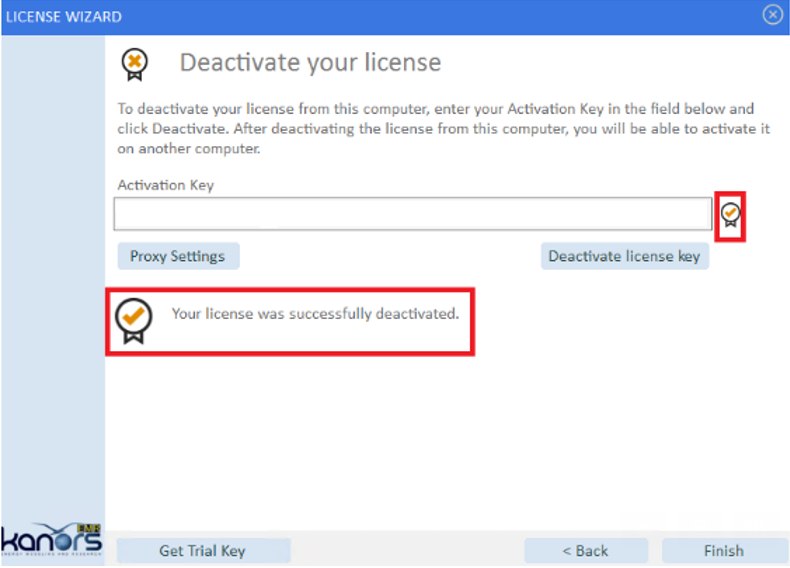Click the Activation Key label
790x568 pixels.
click(x=166, y=185)
